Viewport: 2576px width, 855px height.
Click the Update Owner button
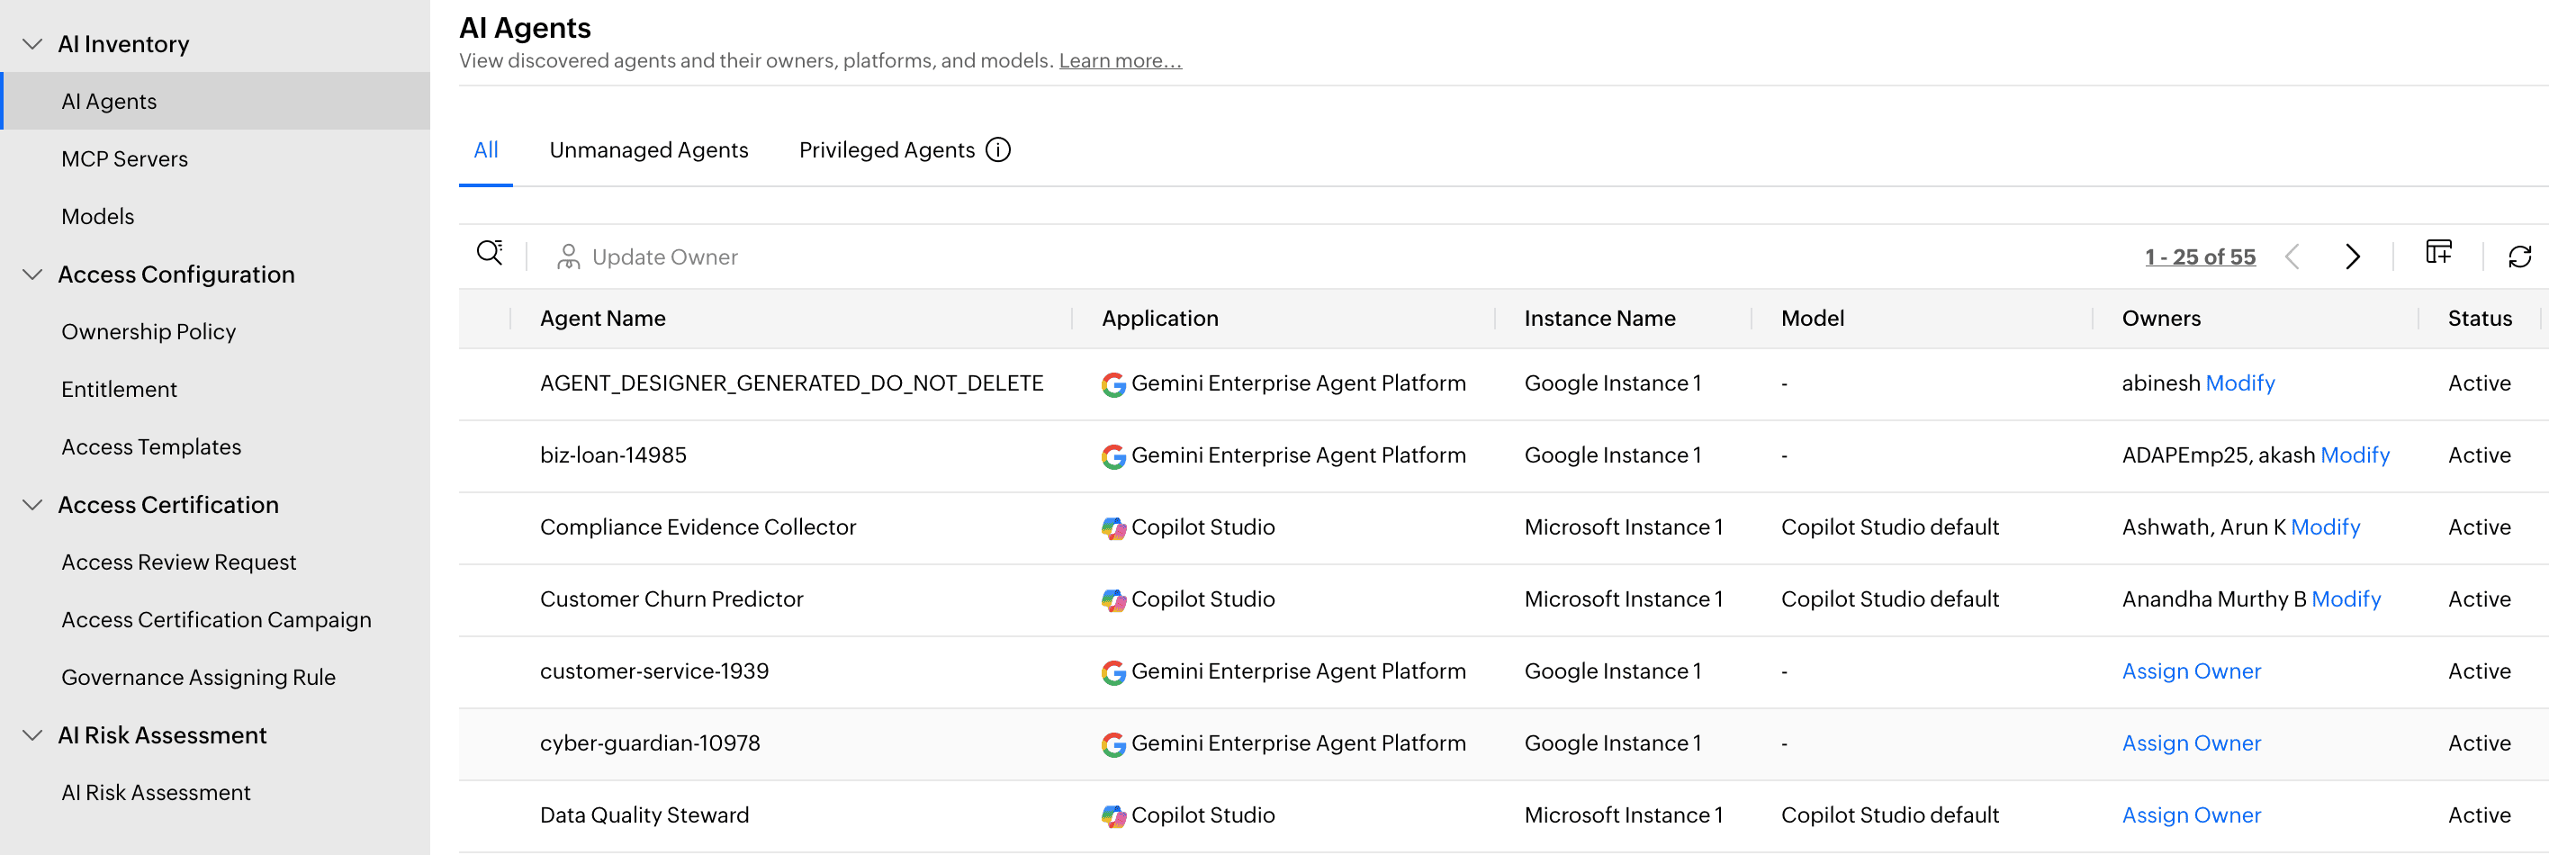coord(647,257)
